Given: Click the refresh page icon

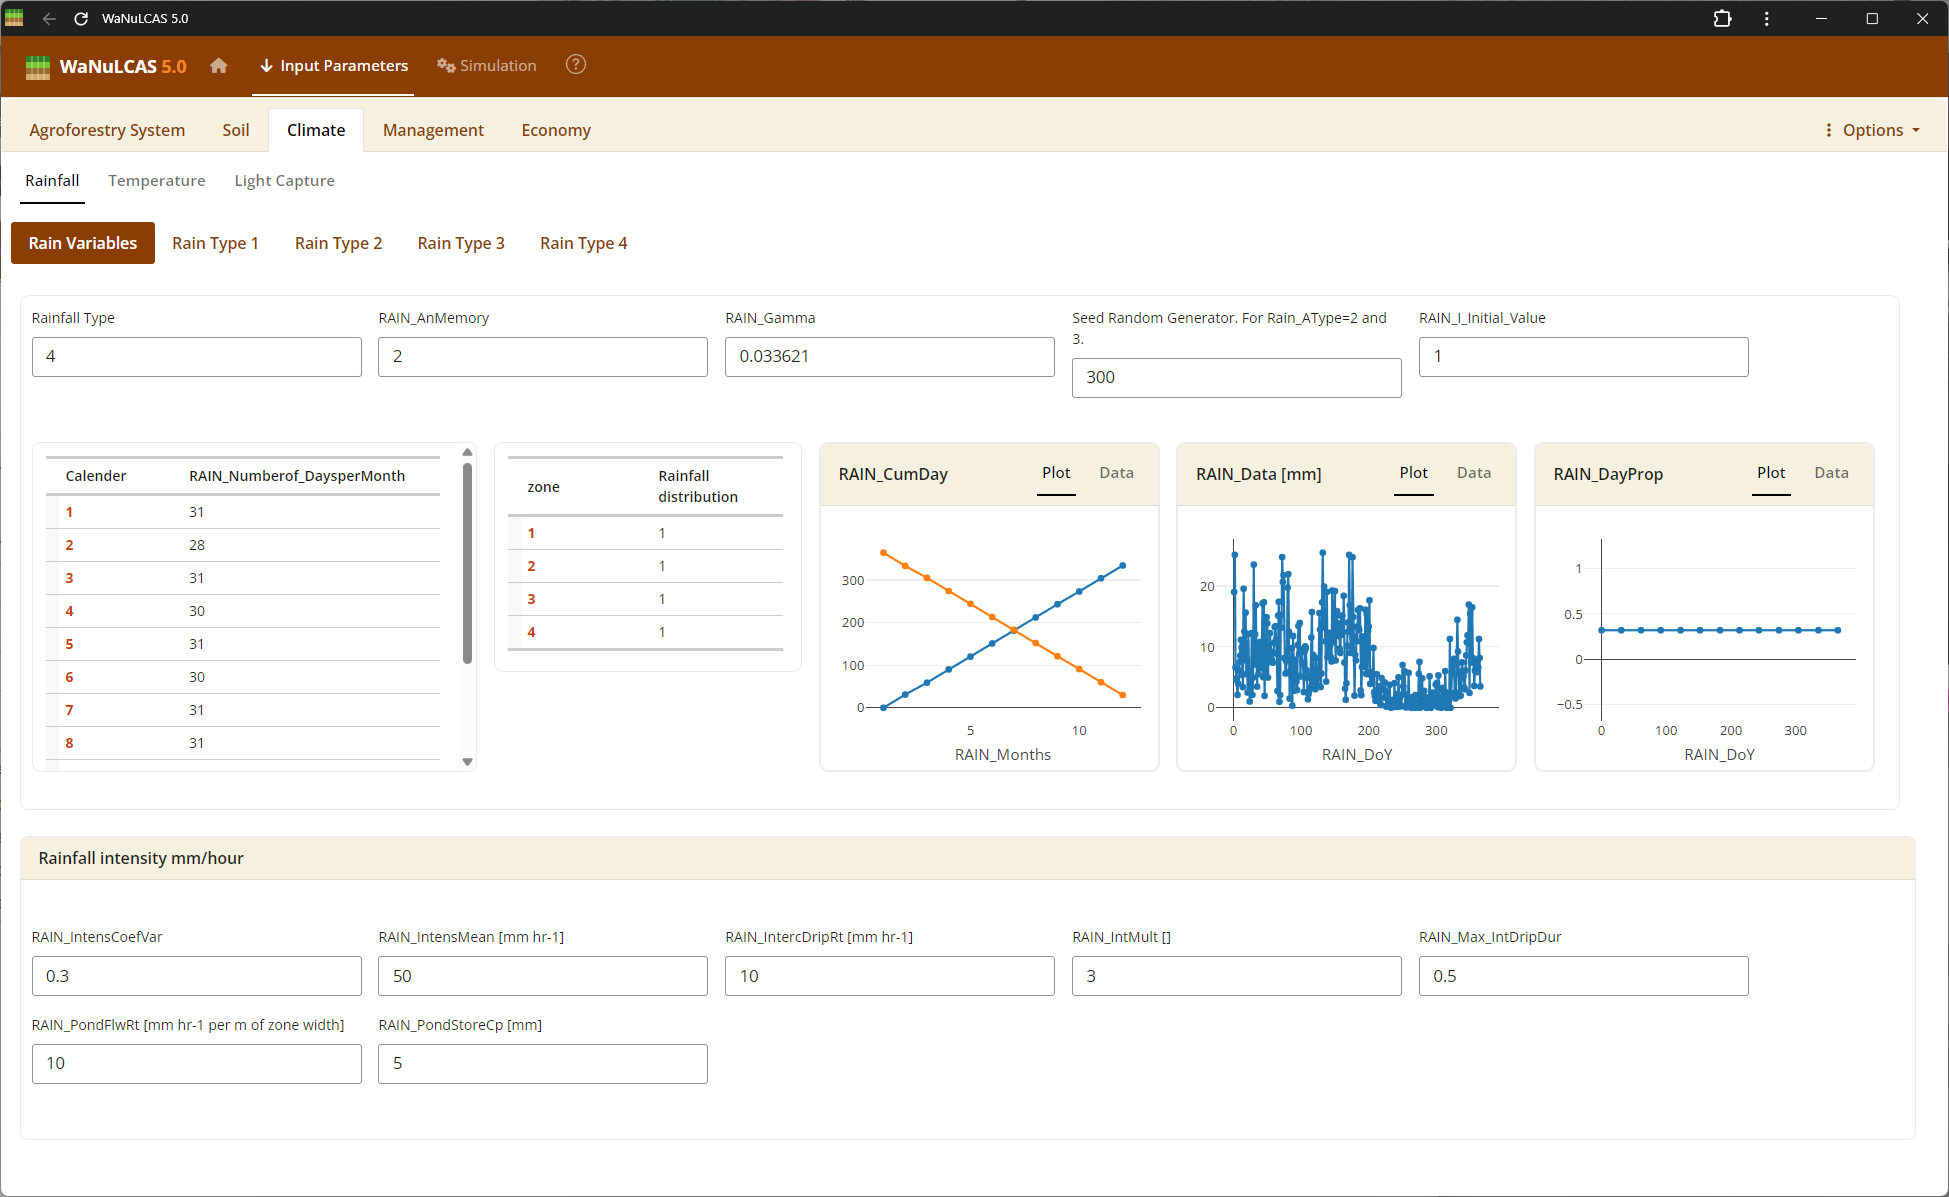Looking at the screenshot, I should (81, 19).
